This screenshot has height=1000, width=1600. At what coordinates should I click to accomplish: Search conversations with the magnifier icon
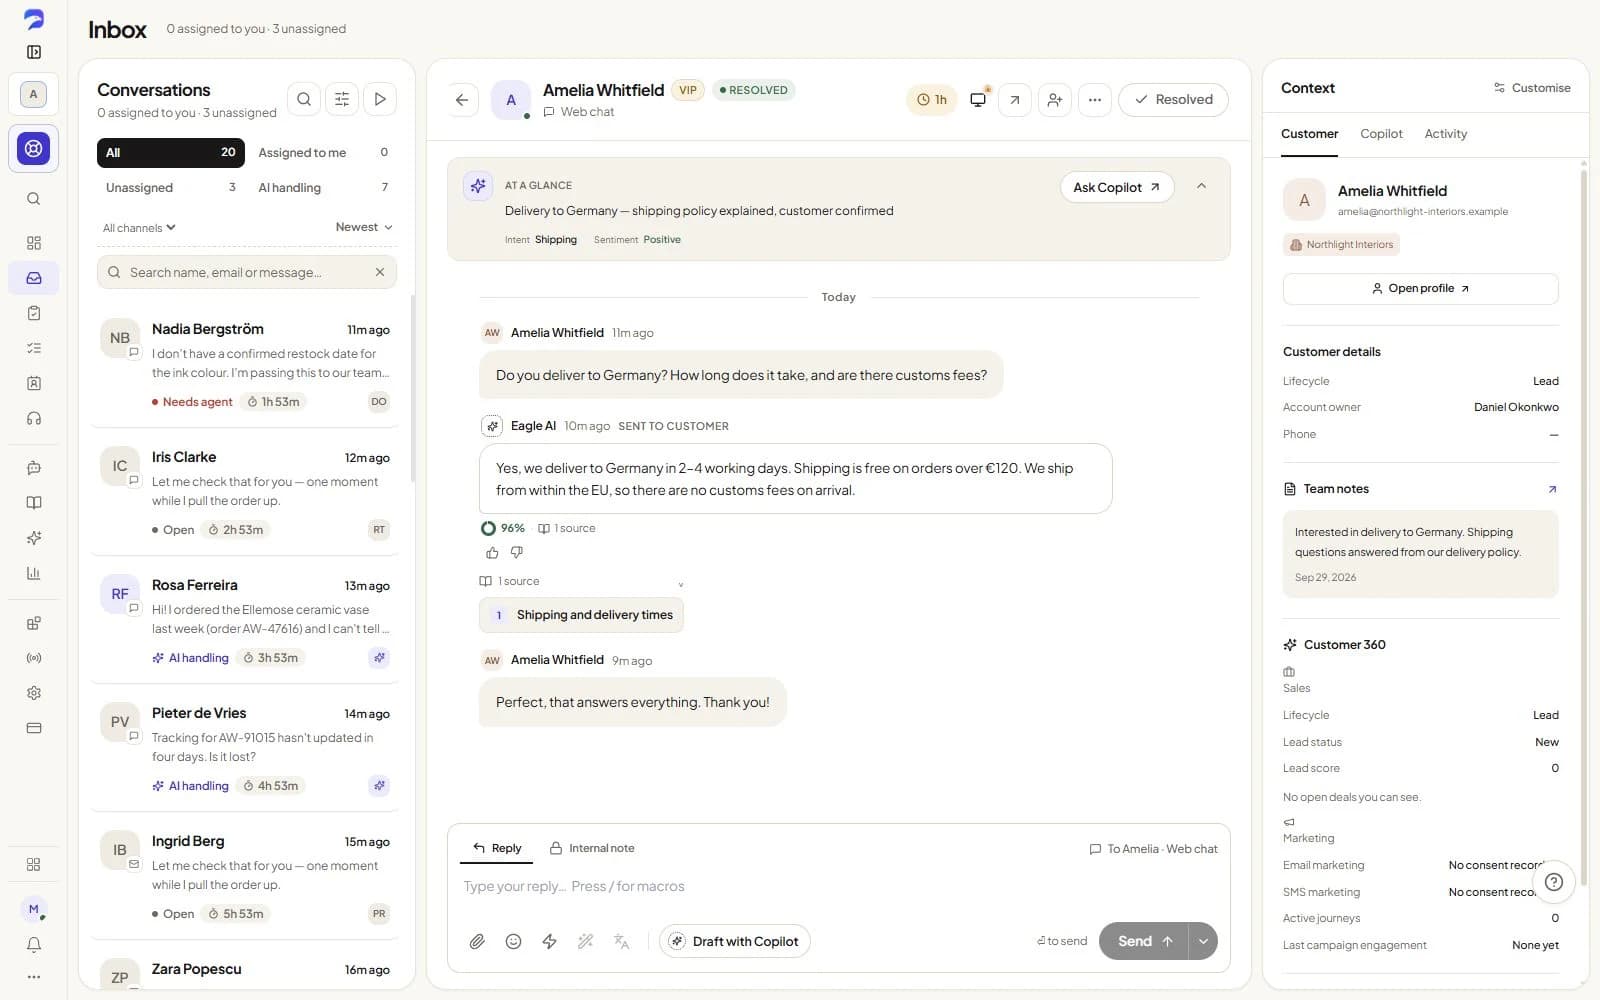[304, 99]
